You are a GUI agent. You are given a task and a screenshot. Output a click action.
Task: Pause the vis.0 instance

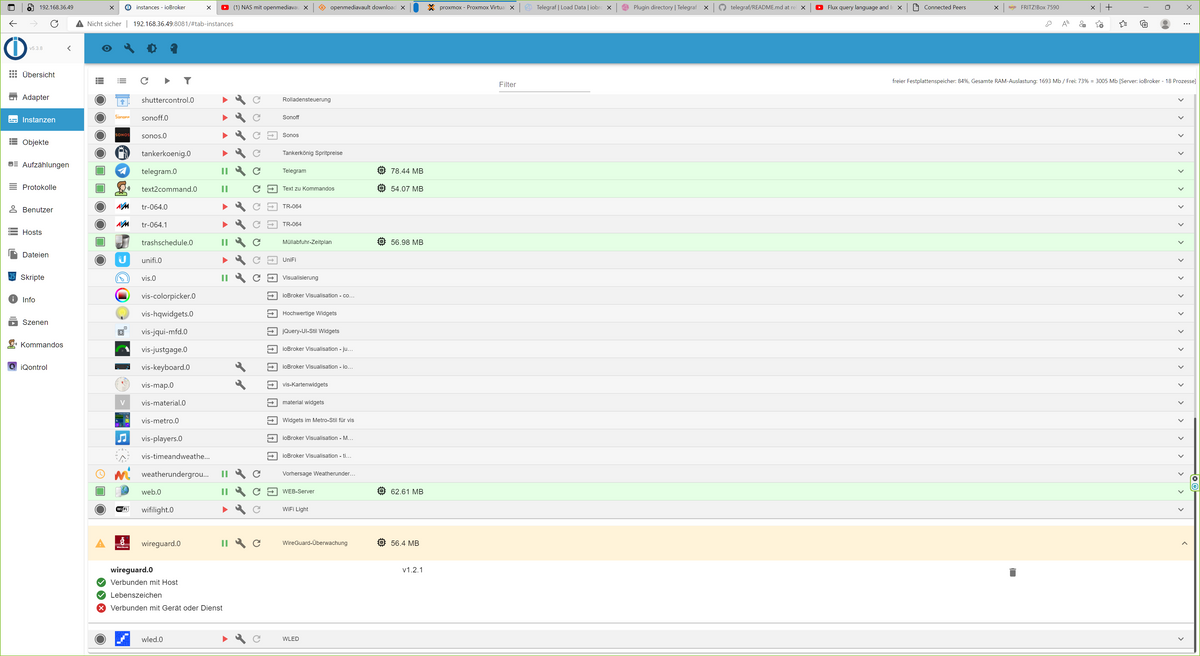tap(225, 278)
